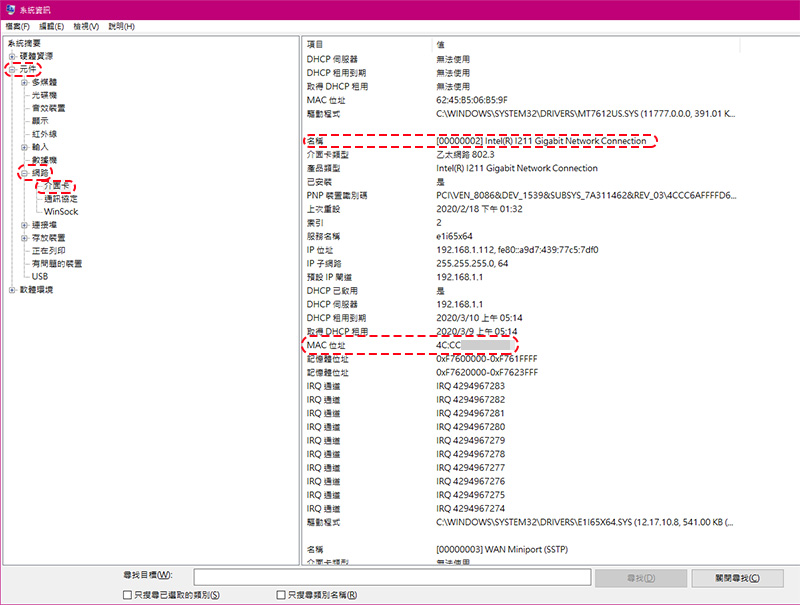The height and width of the screenshot is (605, 800).
Task: Select the USB tree item
Action: (40, 276)
